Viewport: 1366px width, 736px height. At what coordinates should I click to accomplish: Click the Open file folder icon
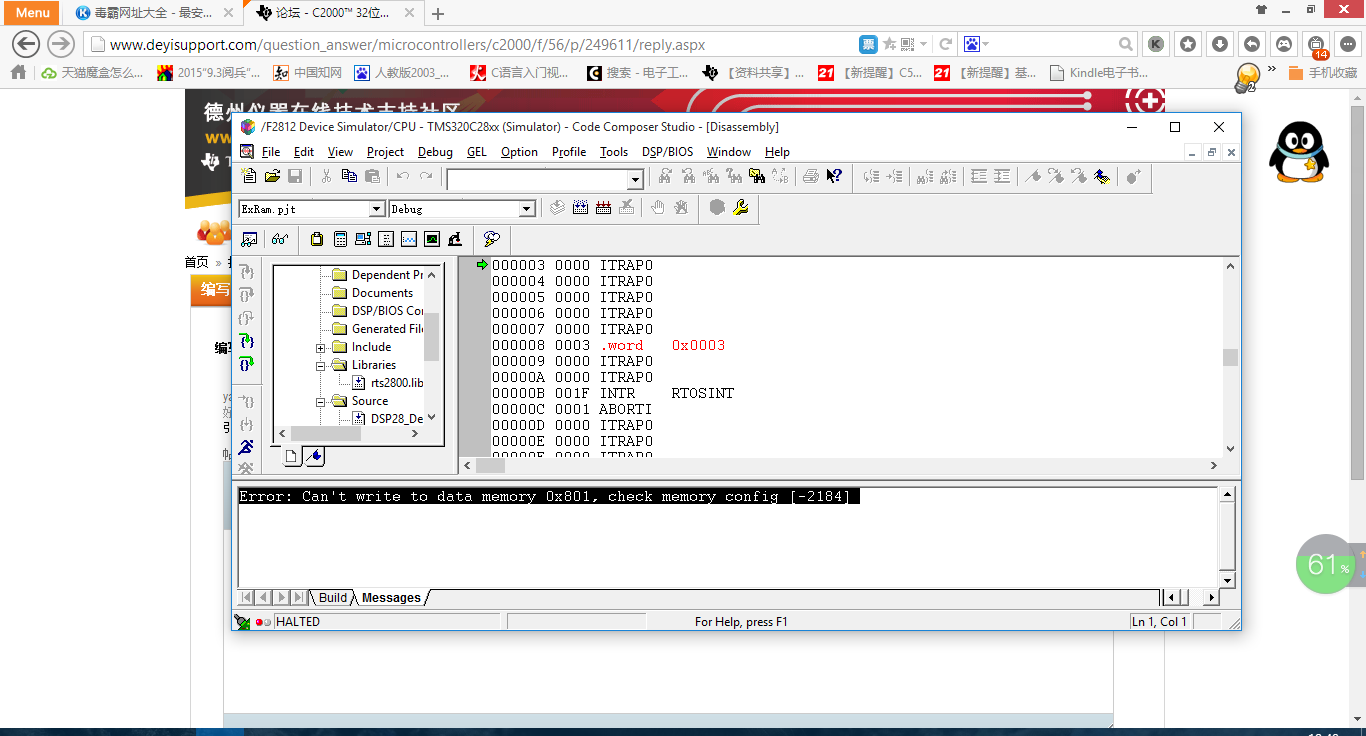272,177
